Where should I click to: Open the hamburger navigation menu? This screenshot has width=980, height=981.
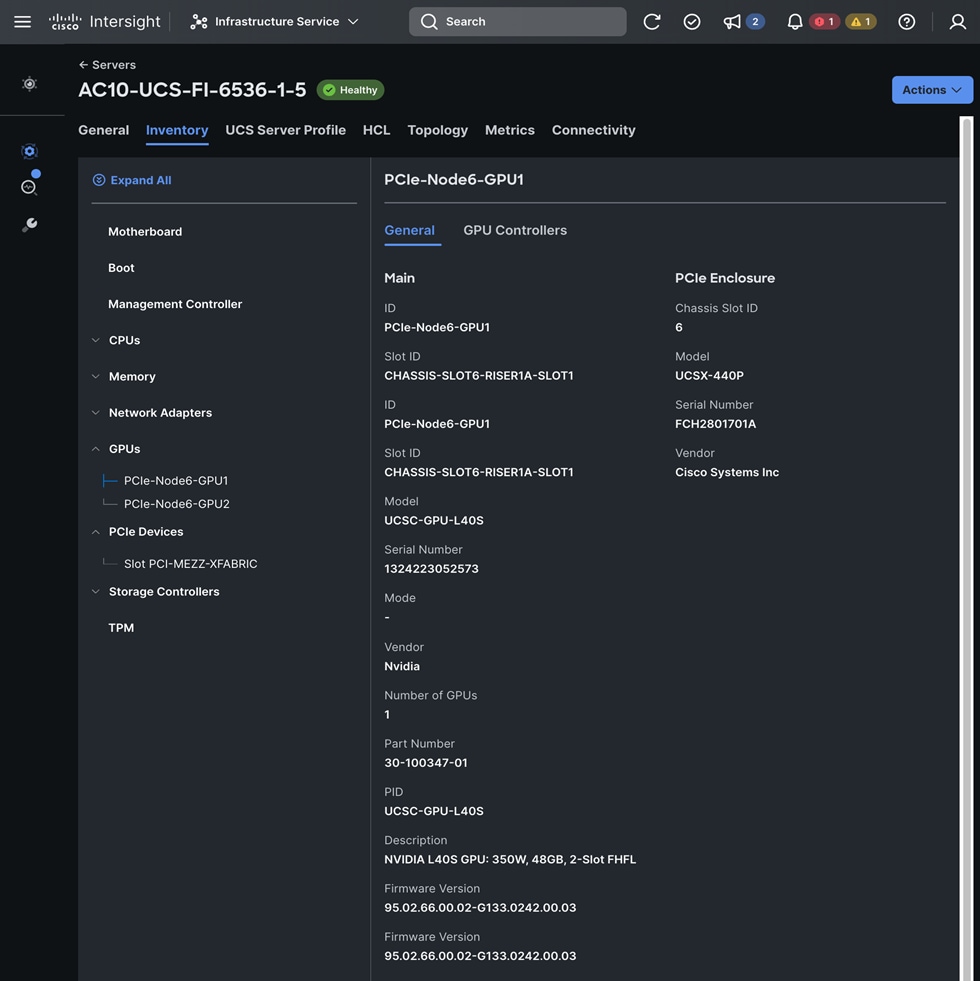point(23,22)
